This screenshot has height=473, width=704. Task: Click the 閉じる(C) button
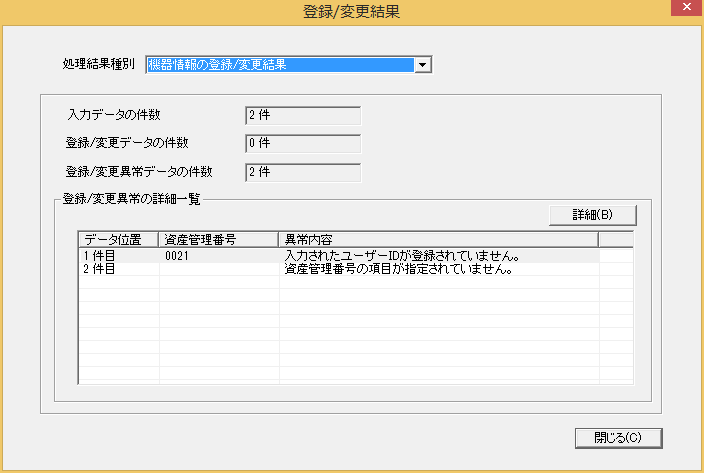(618, 438)
